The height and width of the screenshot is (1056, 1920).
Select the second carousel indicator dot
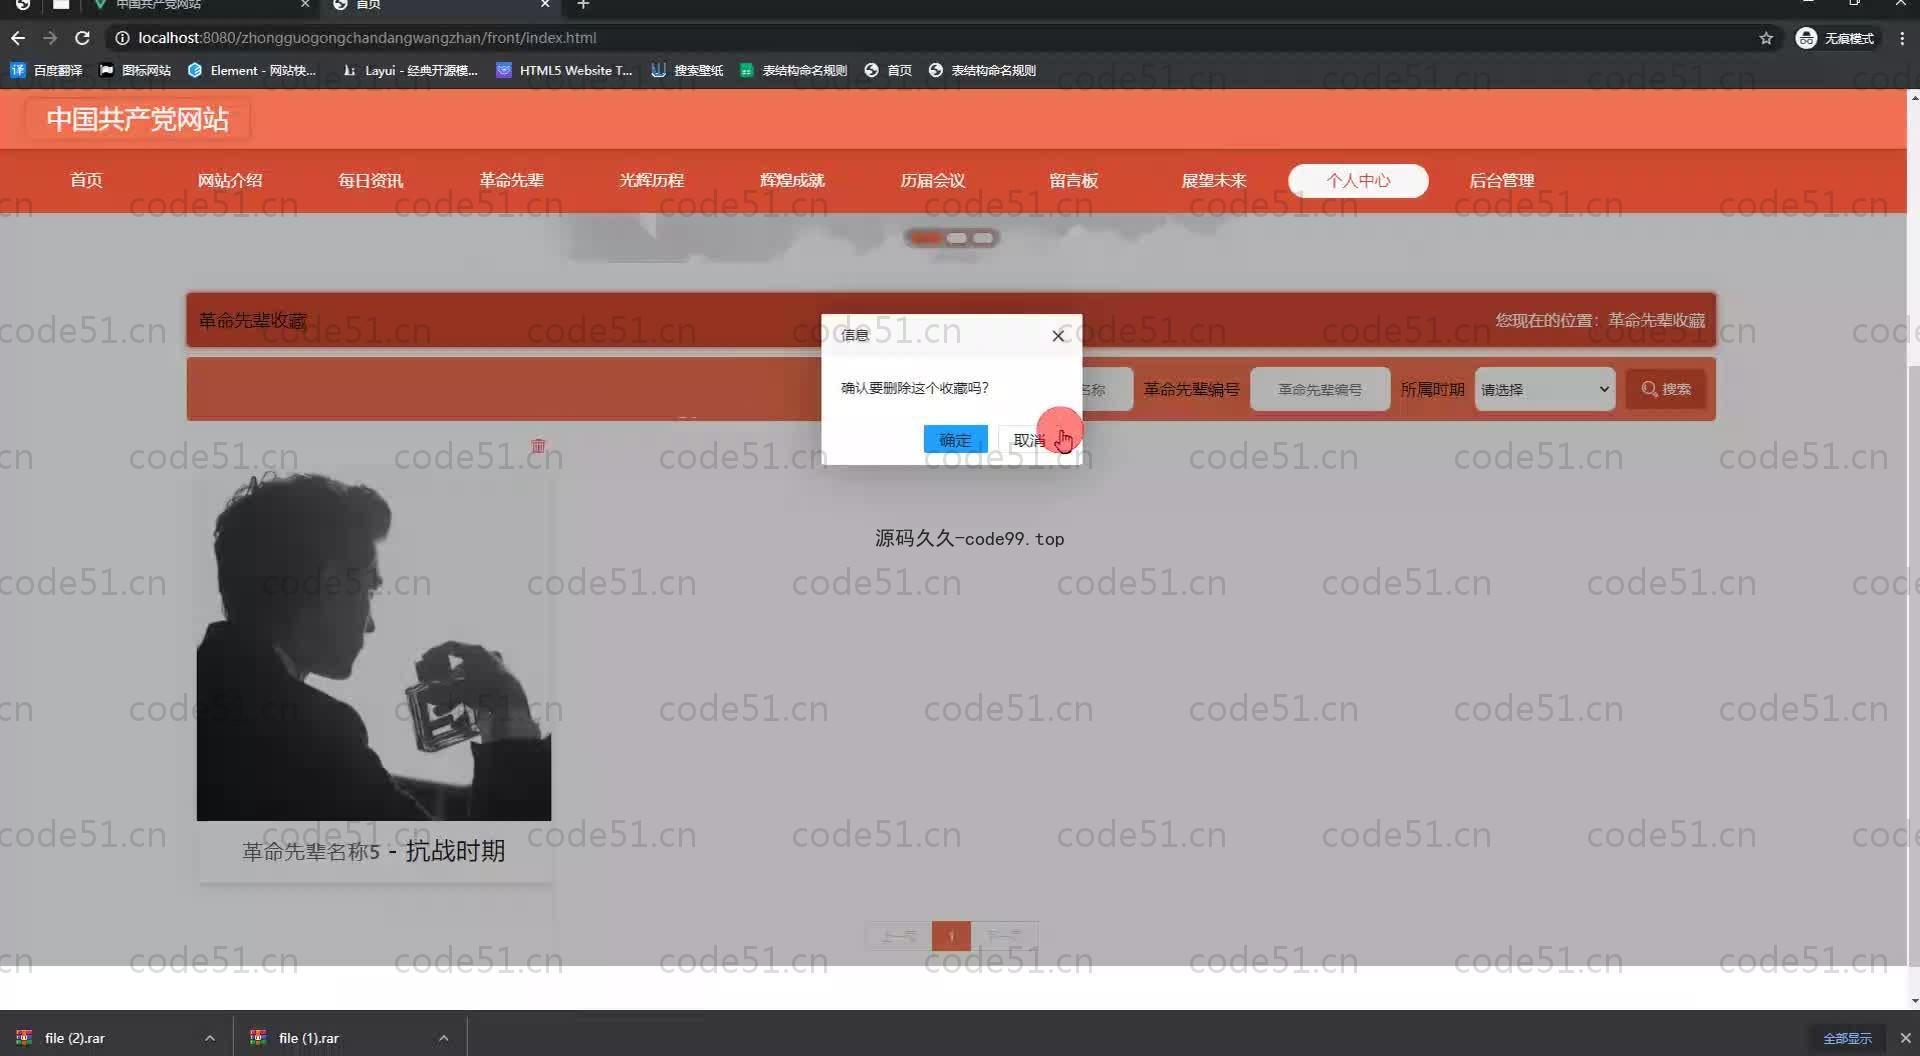(x=957, y=238)
